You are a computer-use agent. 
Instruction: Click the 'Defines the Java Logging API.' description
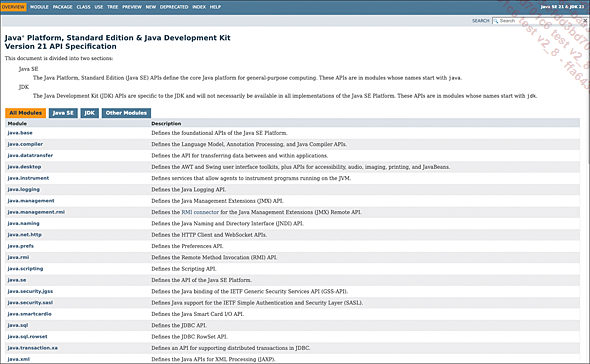pos(189,190)
